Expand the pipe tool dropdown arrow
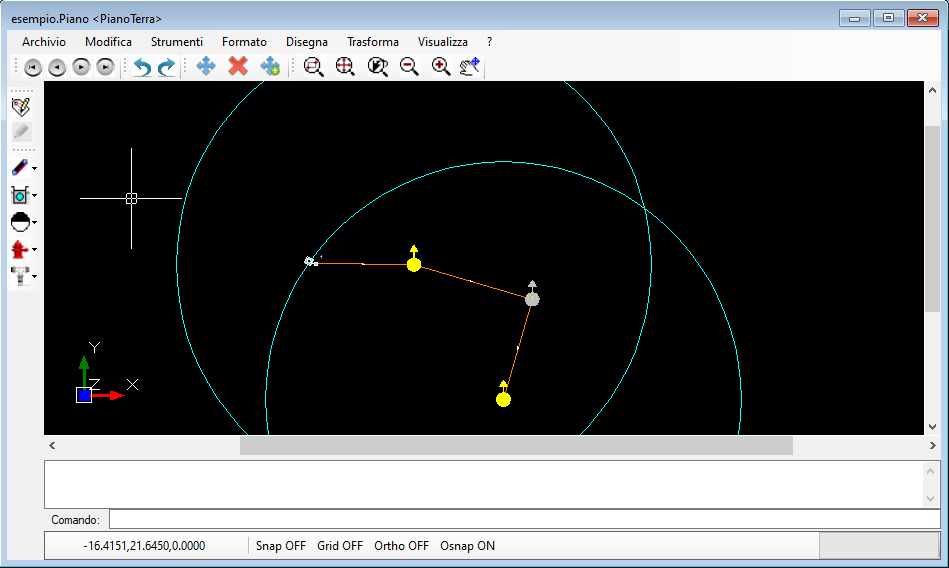Image resolution: width=949 pixels, height=568 pixels. point(34,168)
